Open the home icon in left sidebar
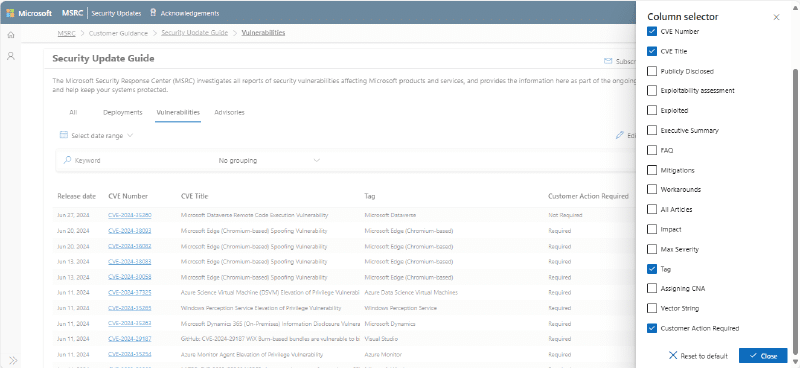The width and height of the screenshot is (800, 368). point(11,35)
